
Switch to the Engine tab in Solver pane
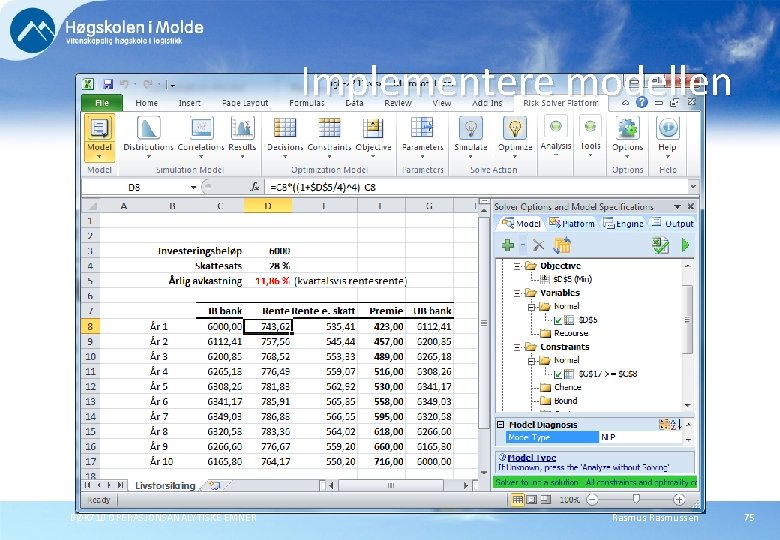[x=624, y=224]
